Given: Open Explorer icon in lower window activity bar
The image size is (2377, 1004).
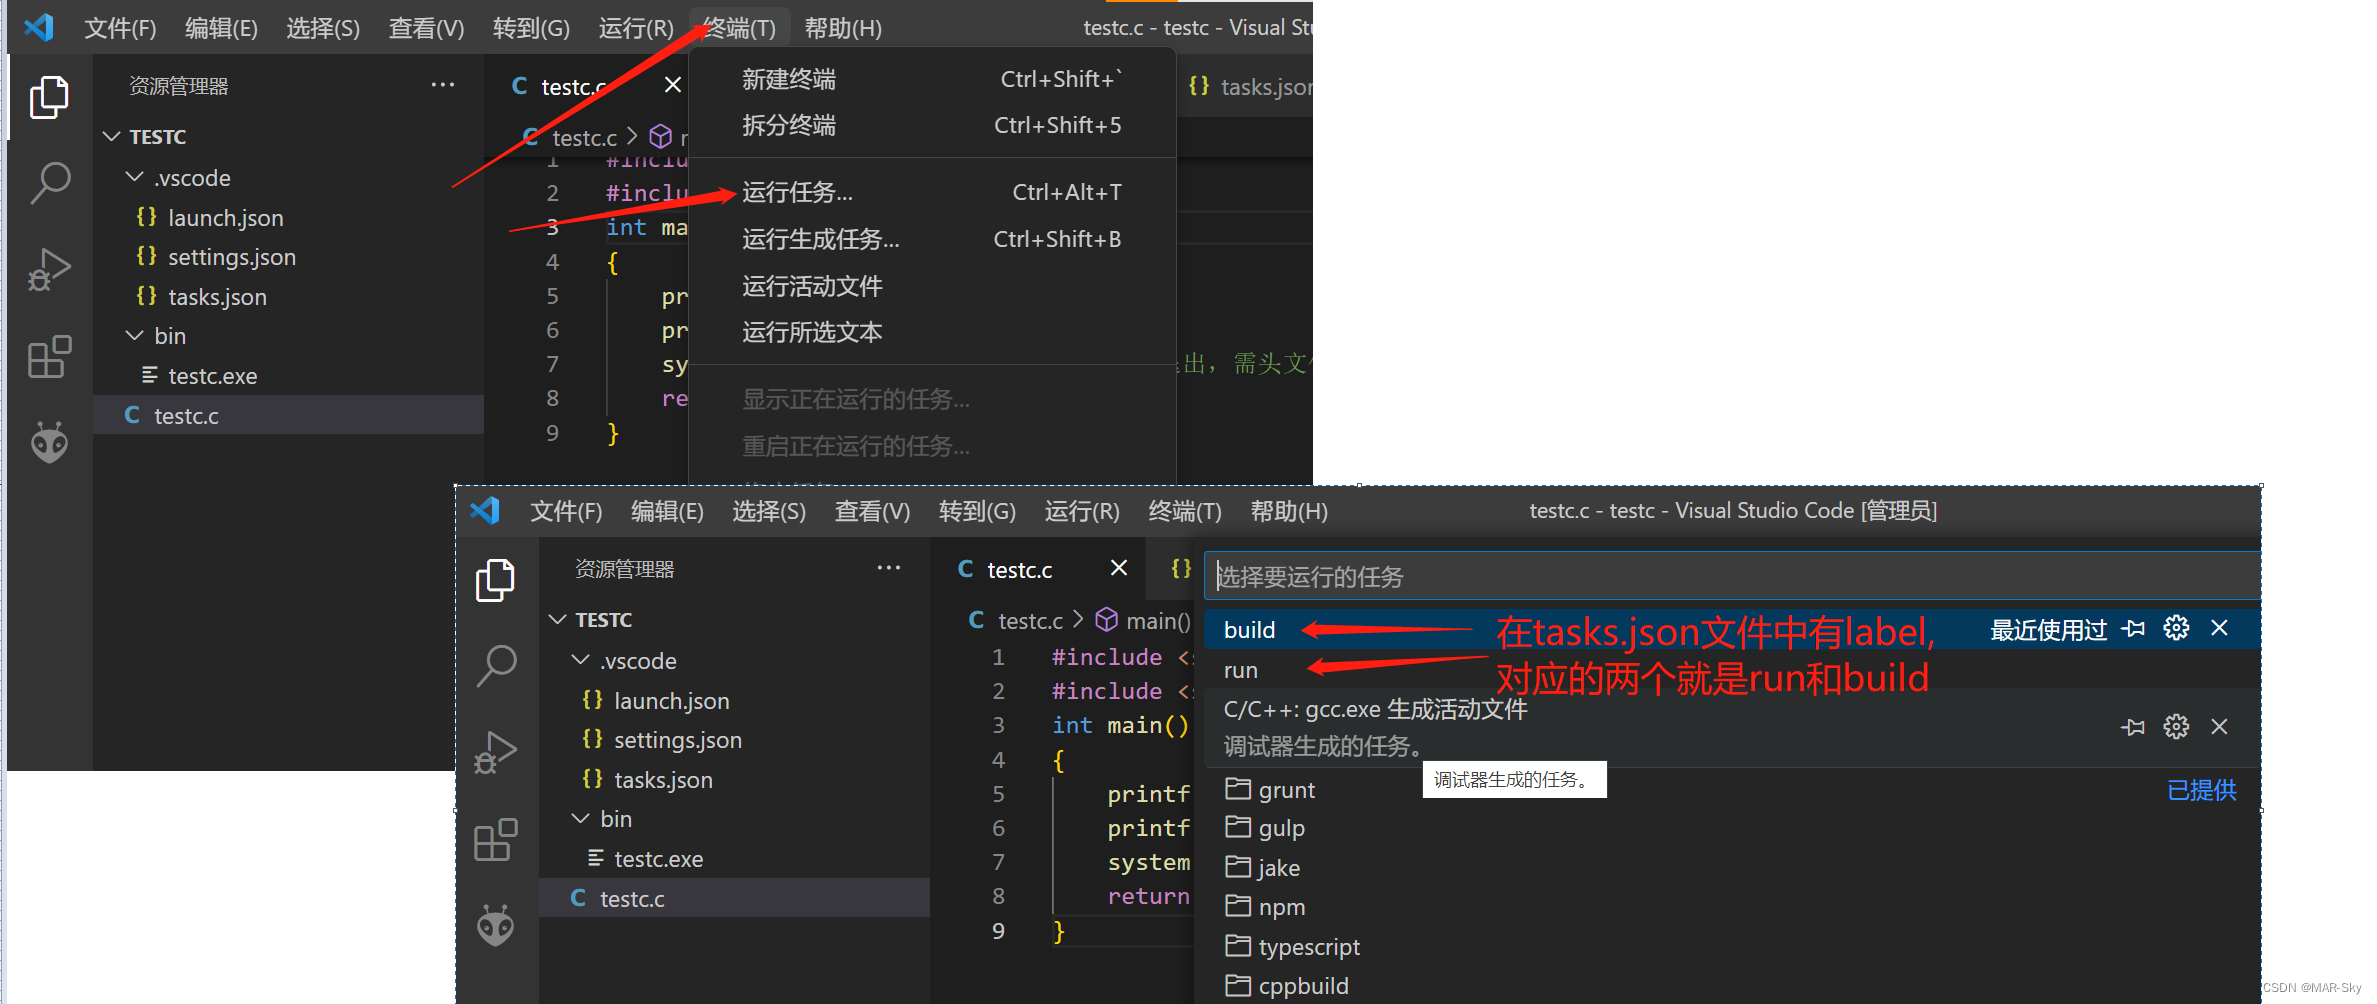Looking at the screenshot, I should point(495,580).
